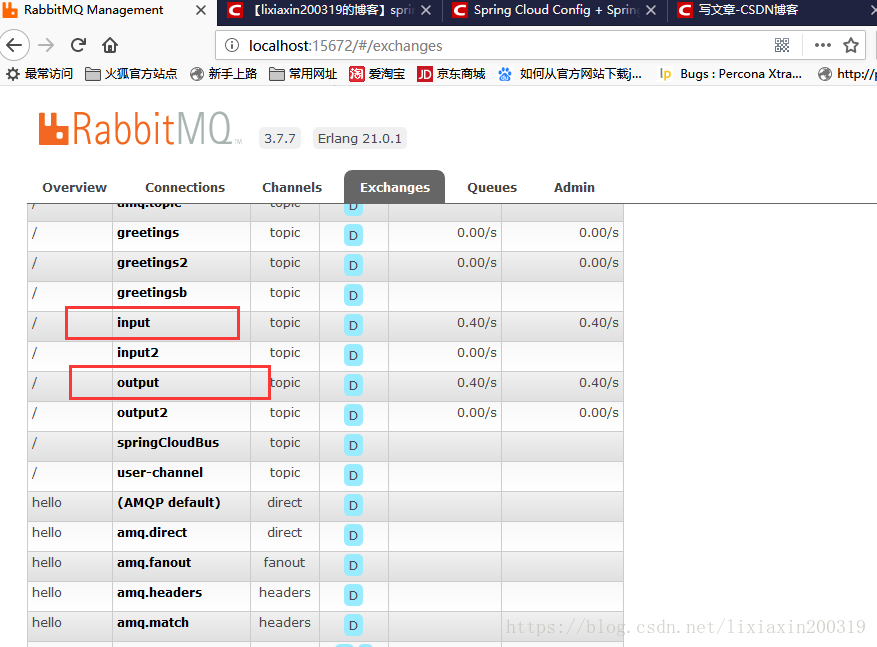
Task: Open the input exchange
Action: click(133, 323)
